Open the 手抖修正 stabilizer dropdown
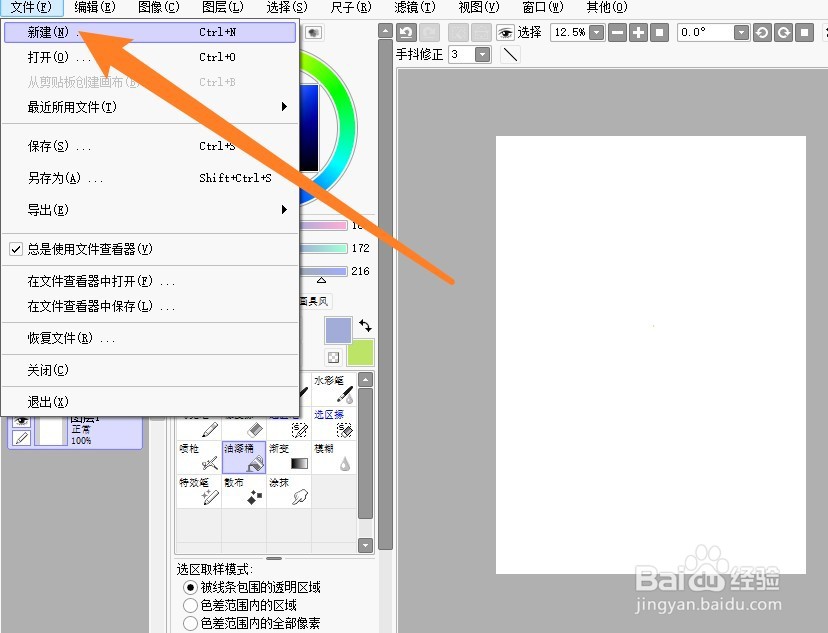Viewport: 828px width, 633px height. 482,54
